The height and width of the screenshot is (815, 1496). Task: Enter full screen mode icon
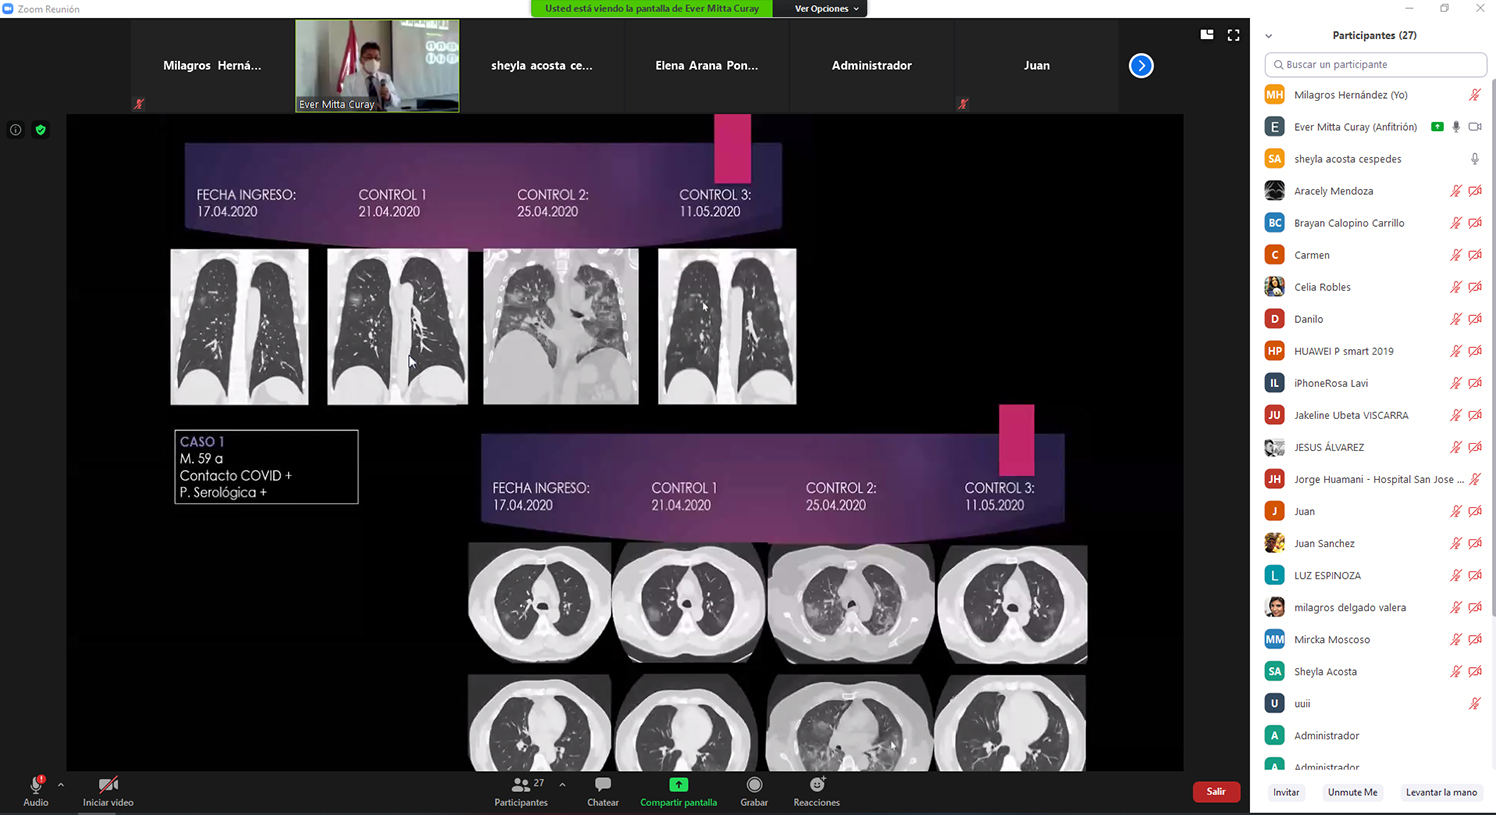tap(1234, 34)
